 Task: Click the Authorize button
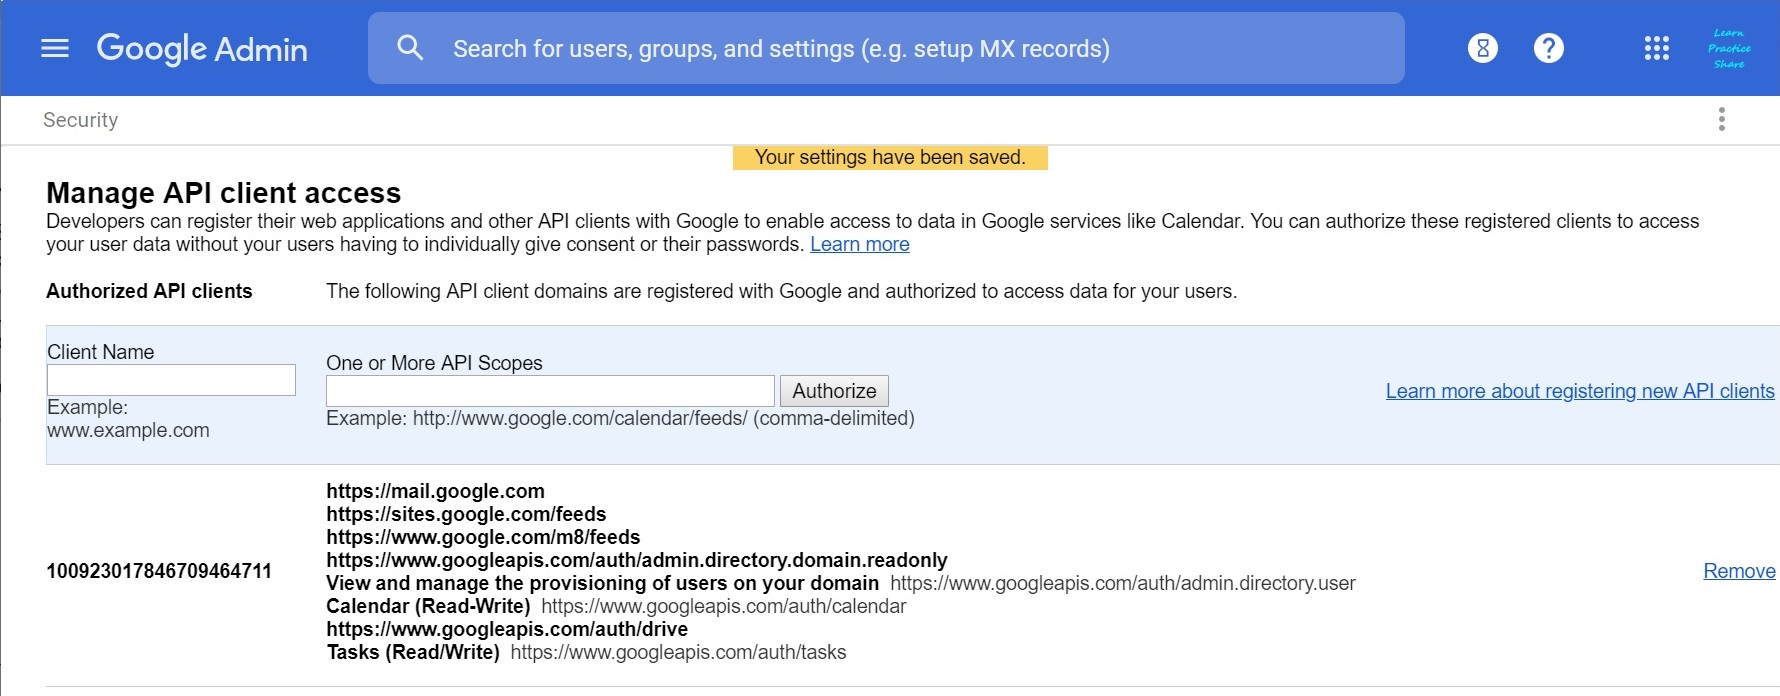[x=834, y=391]
